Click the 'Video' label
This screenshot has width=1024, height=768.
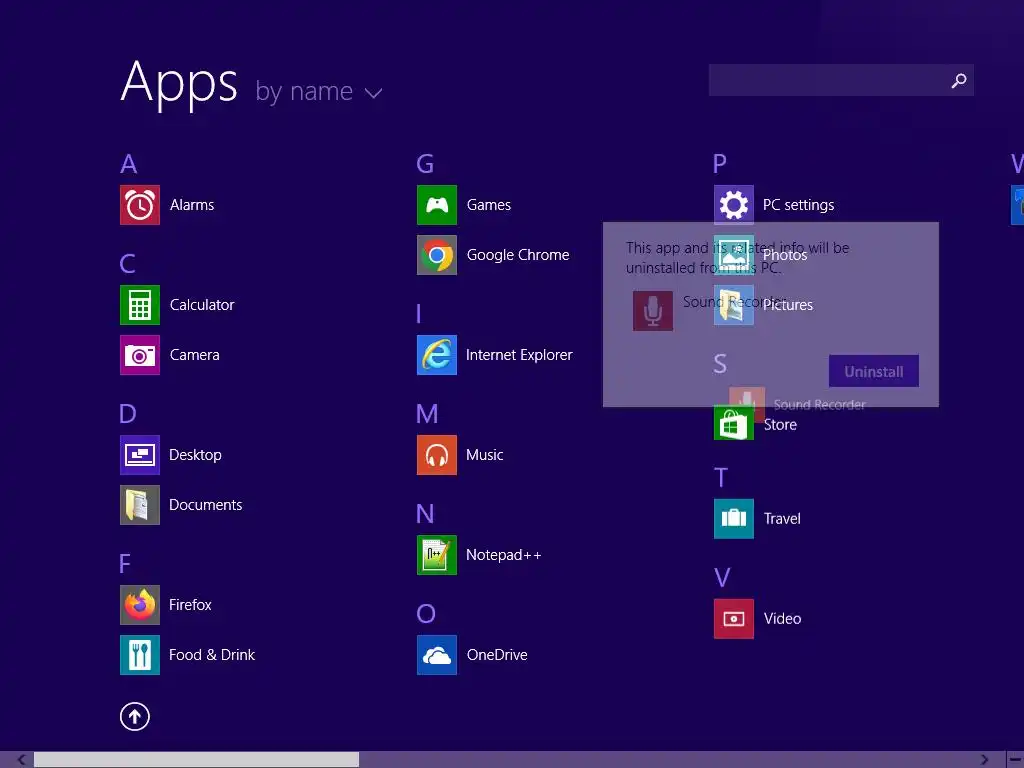click(782, 618)
